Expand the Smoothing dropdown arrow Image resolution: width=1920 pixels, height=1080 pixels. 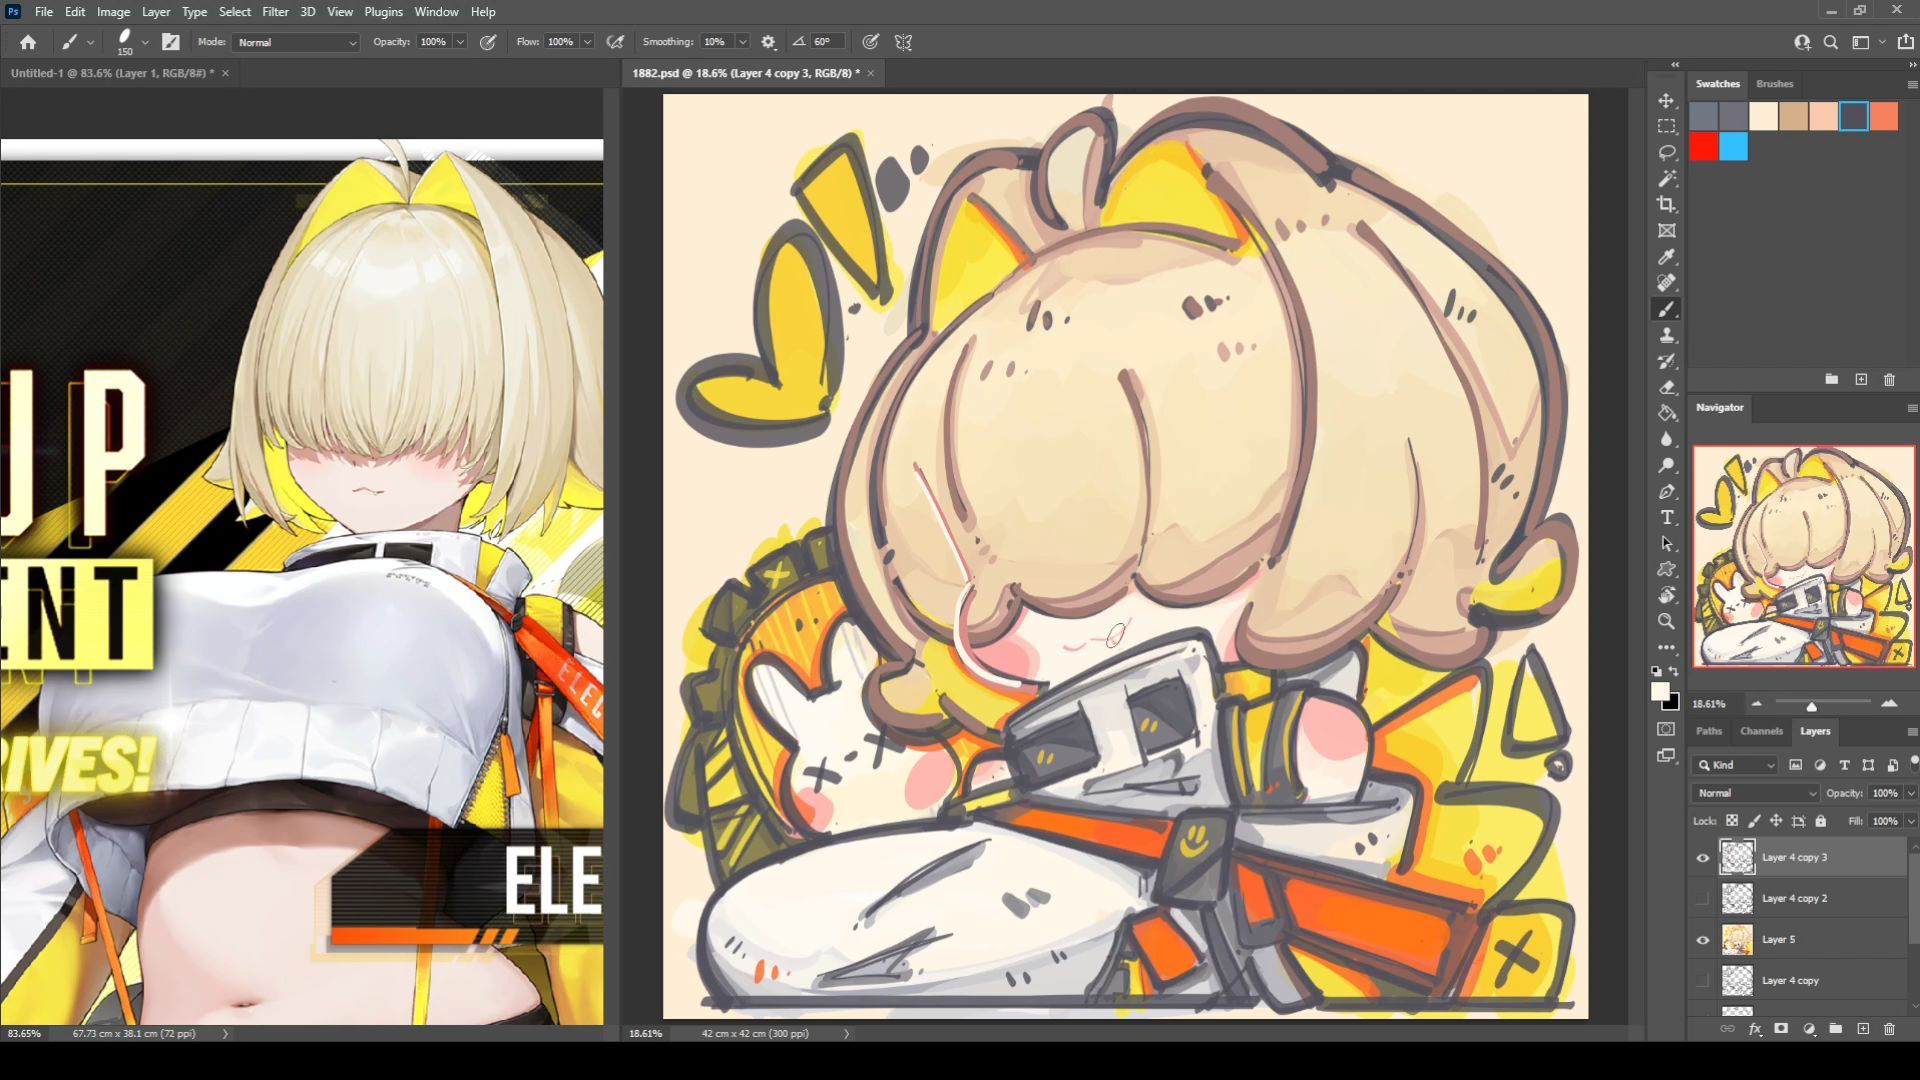(x=742, y=42)
